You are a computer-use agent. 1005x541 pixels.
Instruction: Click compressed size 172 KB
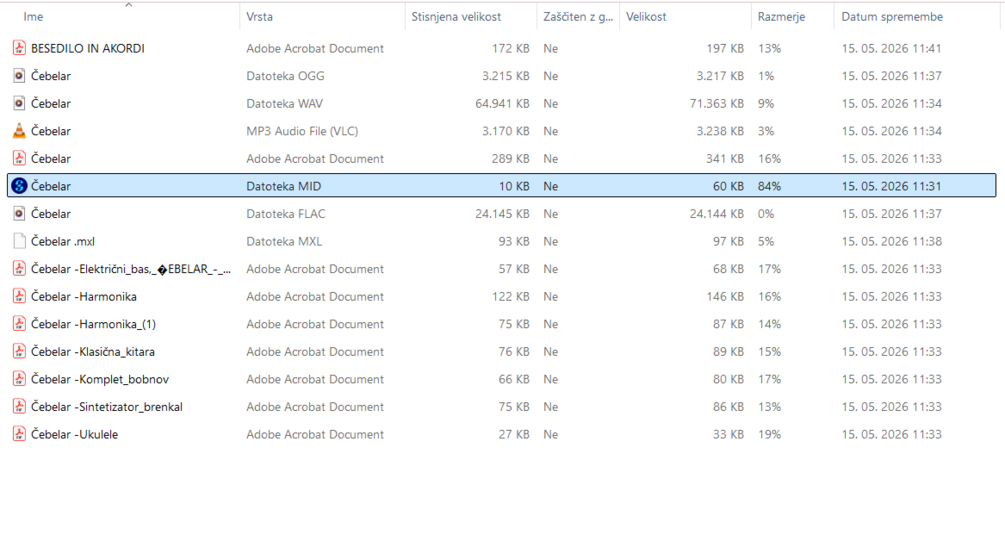[x=511, y=48]
